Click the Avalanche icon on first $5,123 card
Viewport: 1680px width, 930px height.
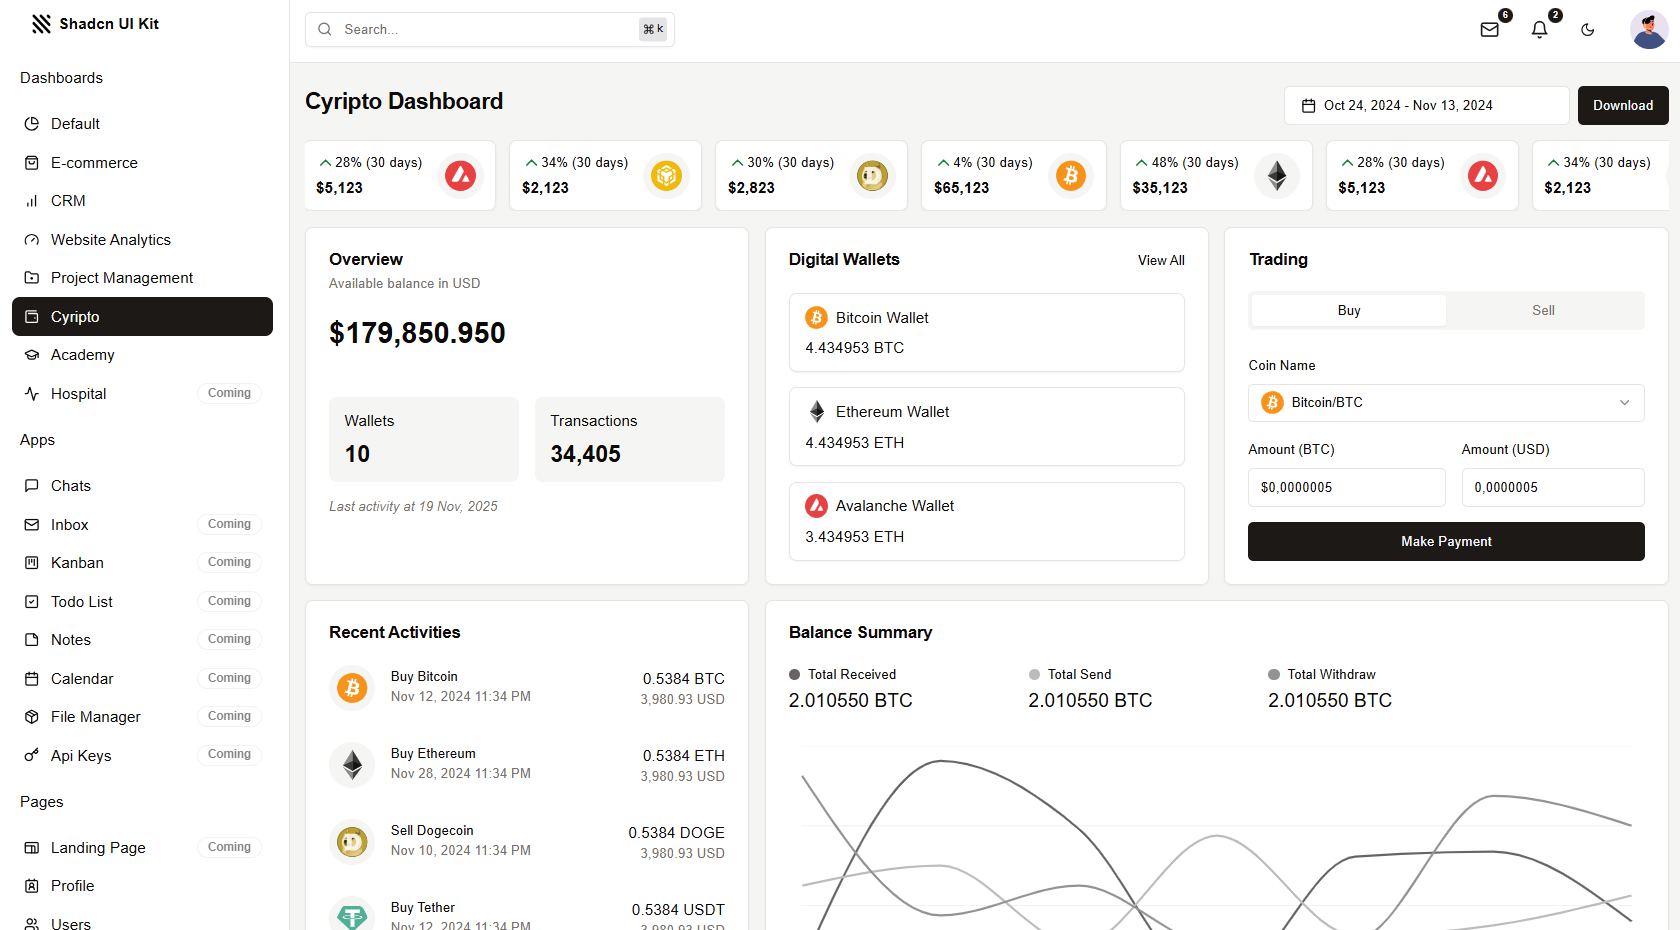coord(461,176)
